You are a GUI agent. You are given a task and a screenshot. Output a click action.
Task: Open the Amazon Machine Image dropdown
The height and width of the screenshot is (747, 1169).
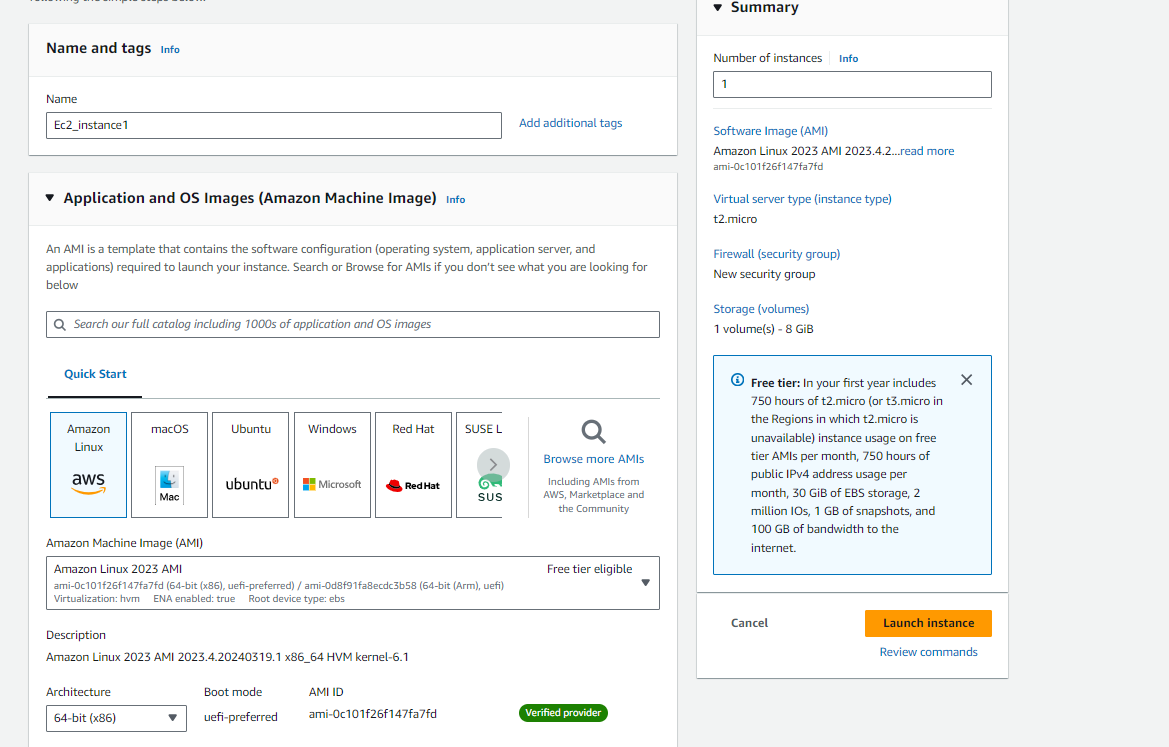(x=645, y=581)
